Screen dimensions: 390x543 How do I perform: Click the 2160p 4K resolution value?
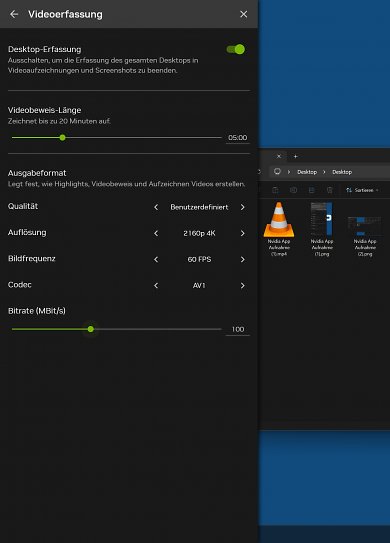(199, 233)
